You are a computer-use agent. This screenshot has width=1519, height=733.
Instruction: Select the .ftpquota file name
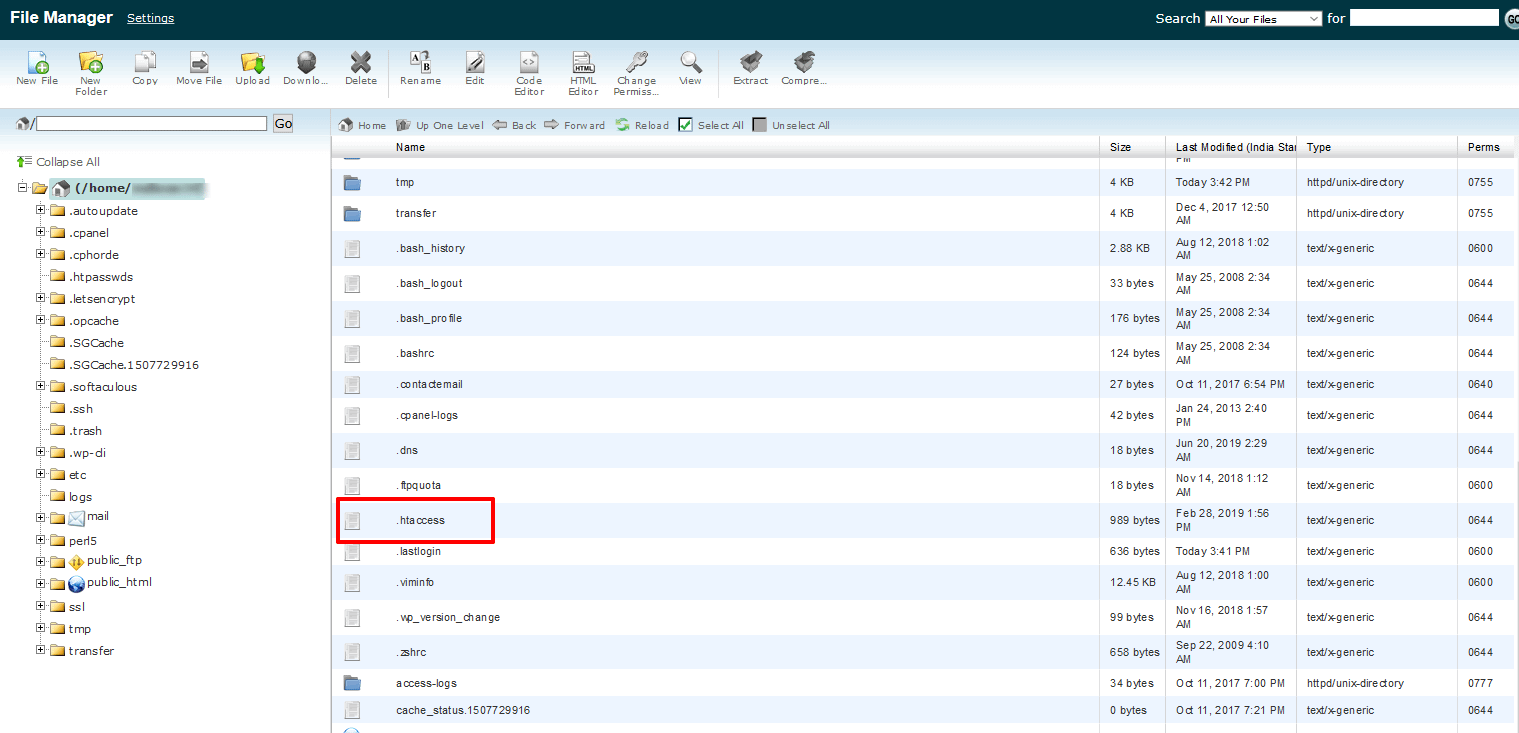pyautogui.click(x=418, y=485)
